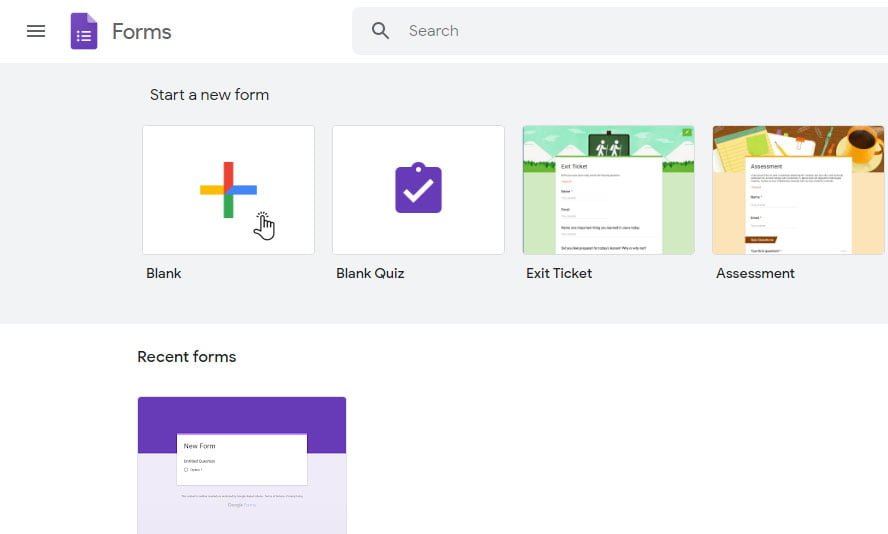Create a new Blank form thumbnail

228,190
